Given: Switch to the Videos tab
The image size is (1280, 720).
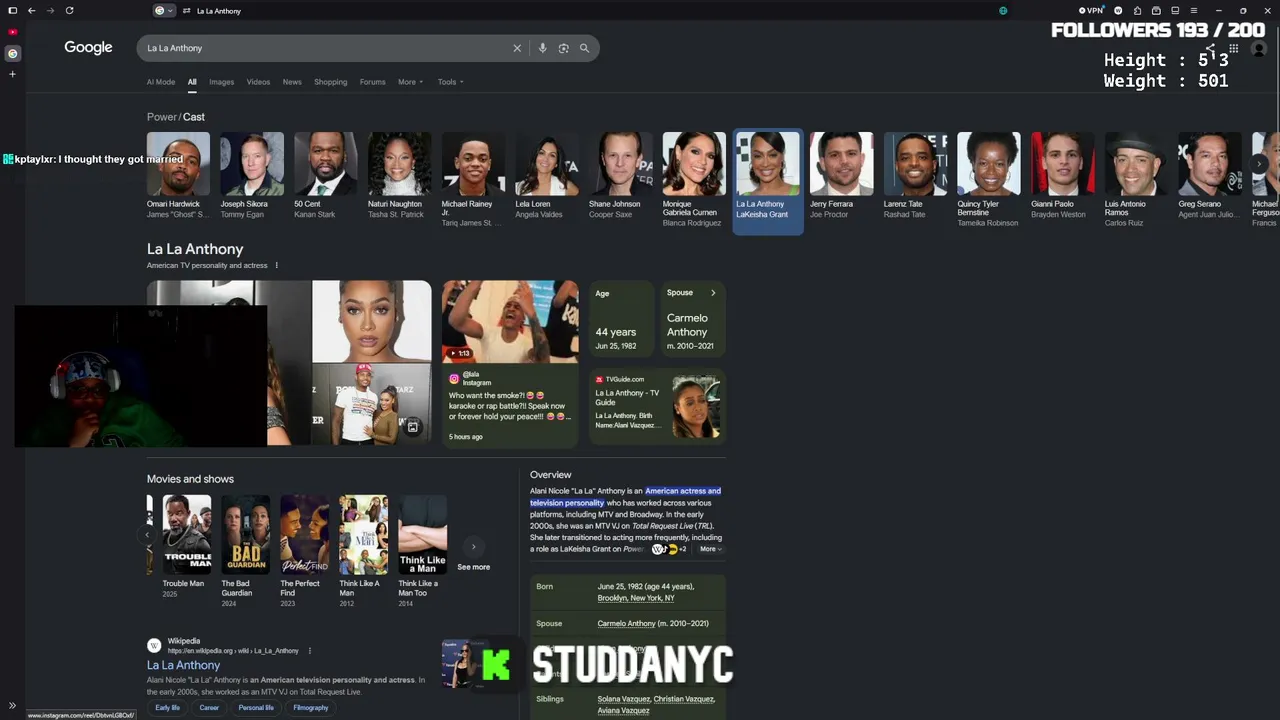Looking at the screenshot, I should coord(258,82).
